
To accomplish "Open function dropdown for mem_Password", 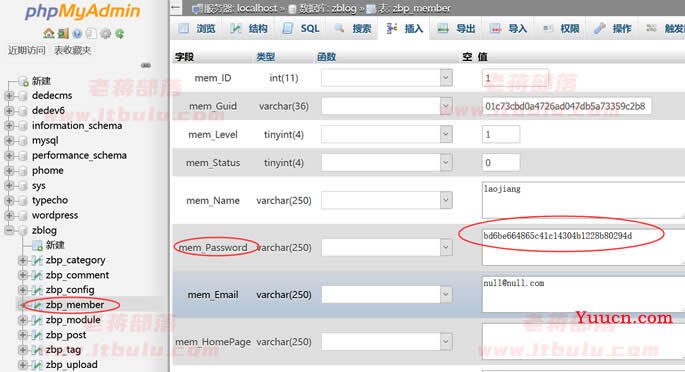I will click(x=387, y=248).
